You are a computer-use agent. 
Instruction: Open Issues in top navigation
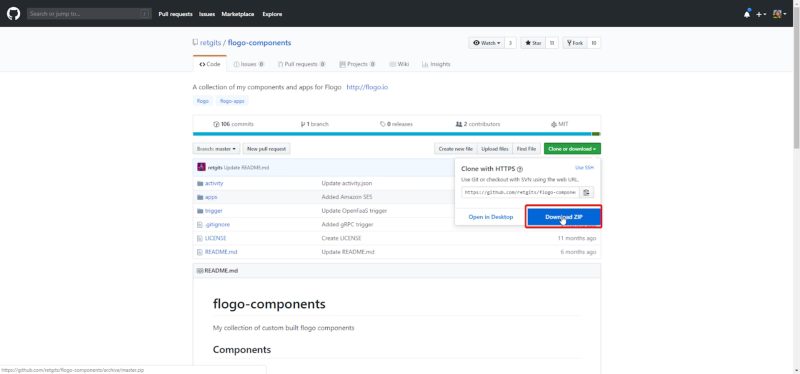click(207, 14)
